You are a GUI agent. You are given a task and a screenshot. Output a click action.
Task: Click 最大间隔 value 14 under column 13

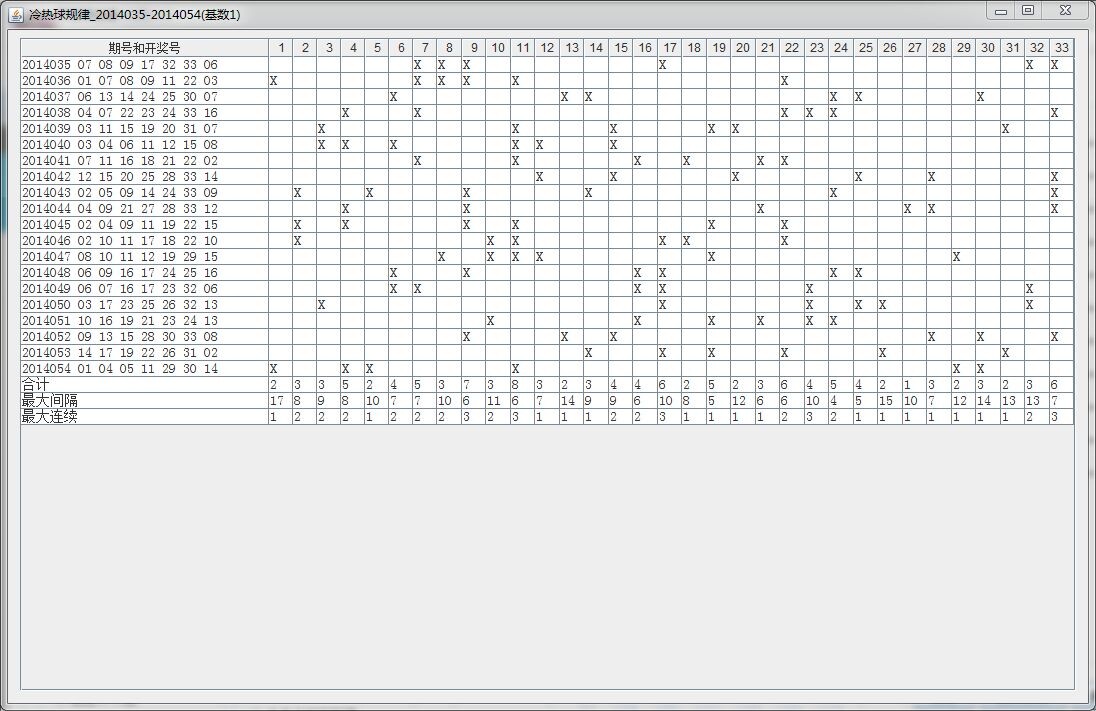point(568,401)
